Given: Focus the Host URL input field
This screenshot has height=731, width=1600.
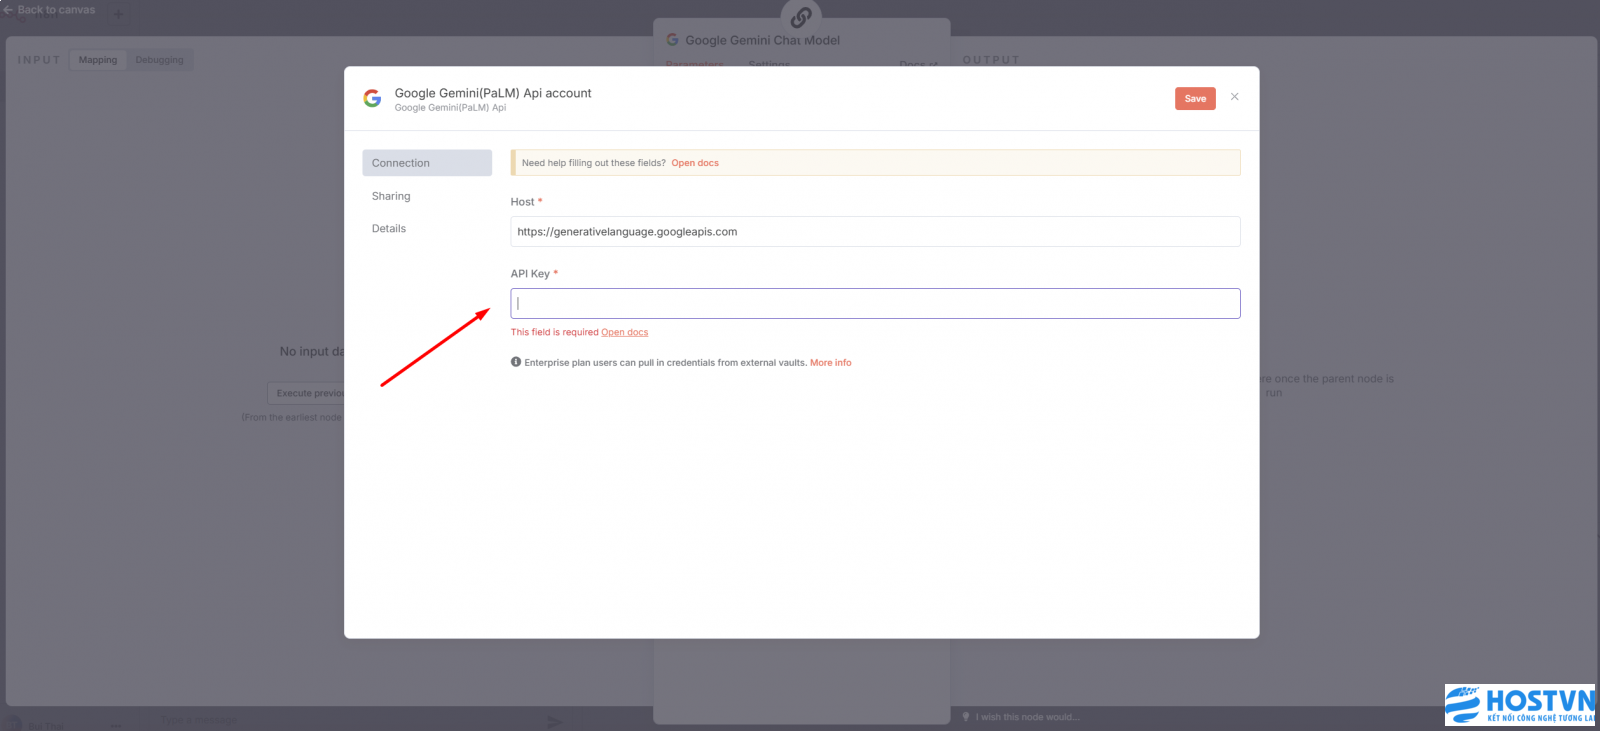Looking at the screenshot, I should coord(875,232).
